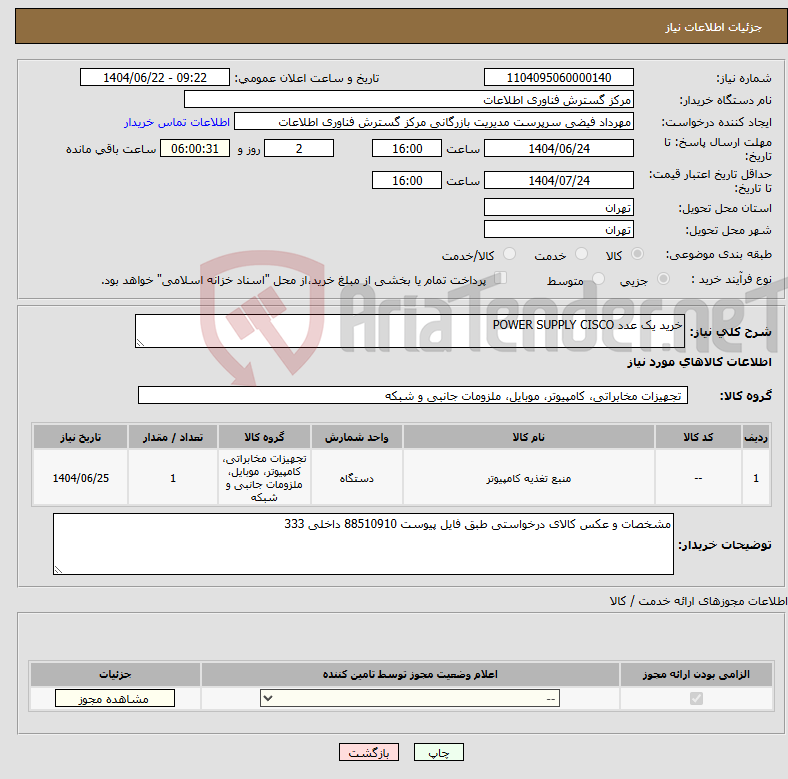The image size is (788, 779).
Task: Click the ایجاد کننده درخواست field
Action: click(x=434, y=122)
